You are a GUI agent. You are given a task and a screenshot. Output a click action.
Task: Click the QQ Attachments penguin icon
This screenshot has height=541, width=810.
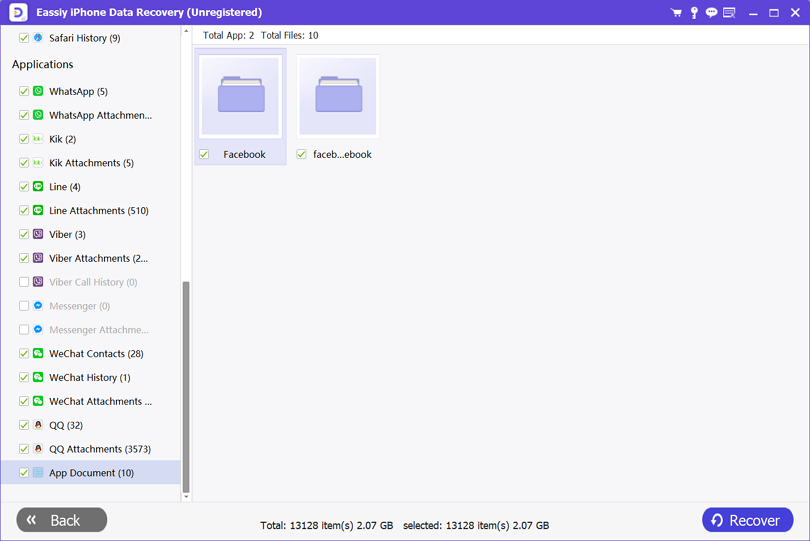[x=38, y=449]
